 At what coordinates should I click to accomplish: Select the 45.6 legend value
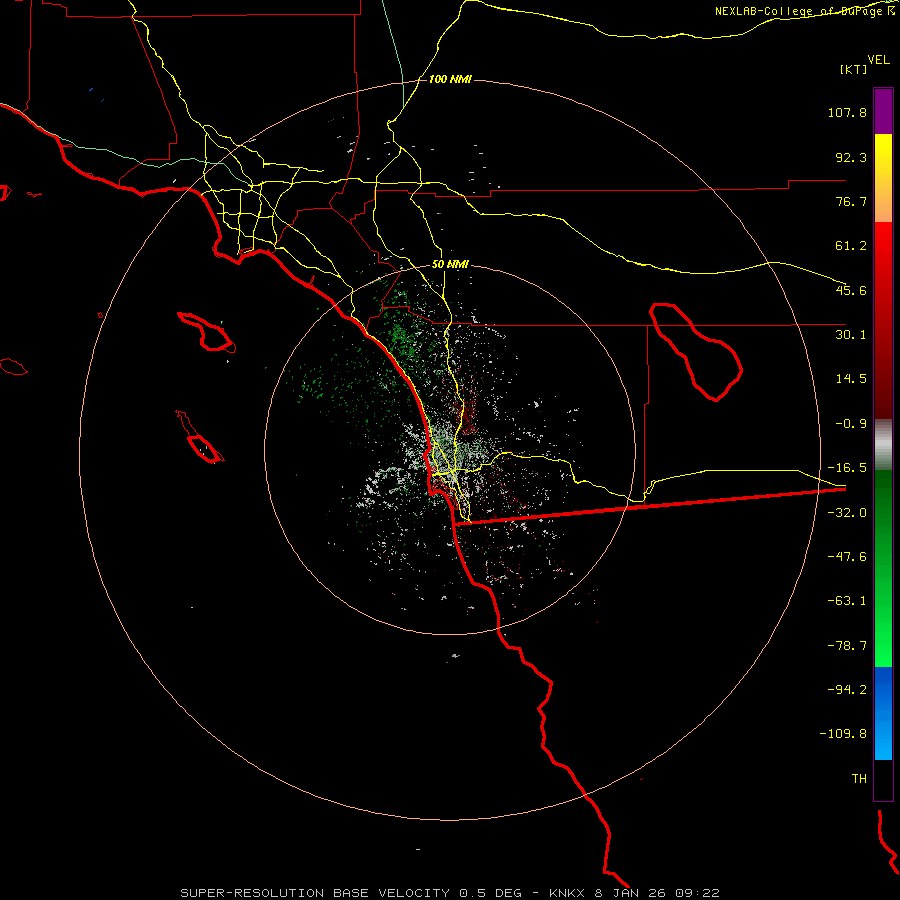tap(851, 290)
